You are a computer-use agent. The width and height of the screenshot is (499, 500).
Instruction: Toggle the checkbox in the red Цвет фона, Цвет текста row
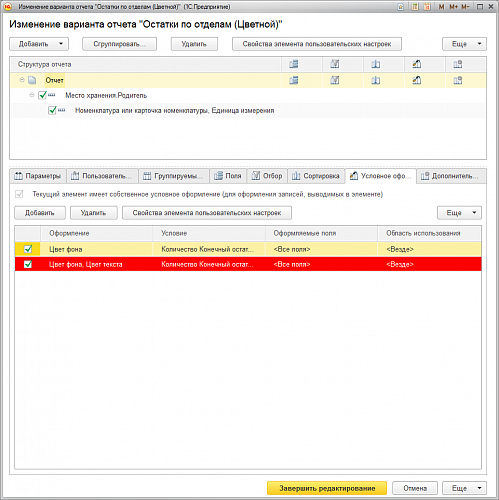[x=28, y=264]
